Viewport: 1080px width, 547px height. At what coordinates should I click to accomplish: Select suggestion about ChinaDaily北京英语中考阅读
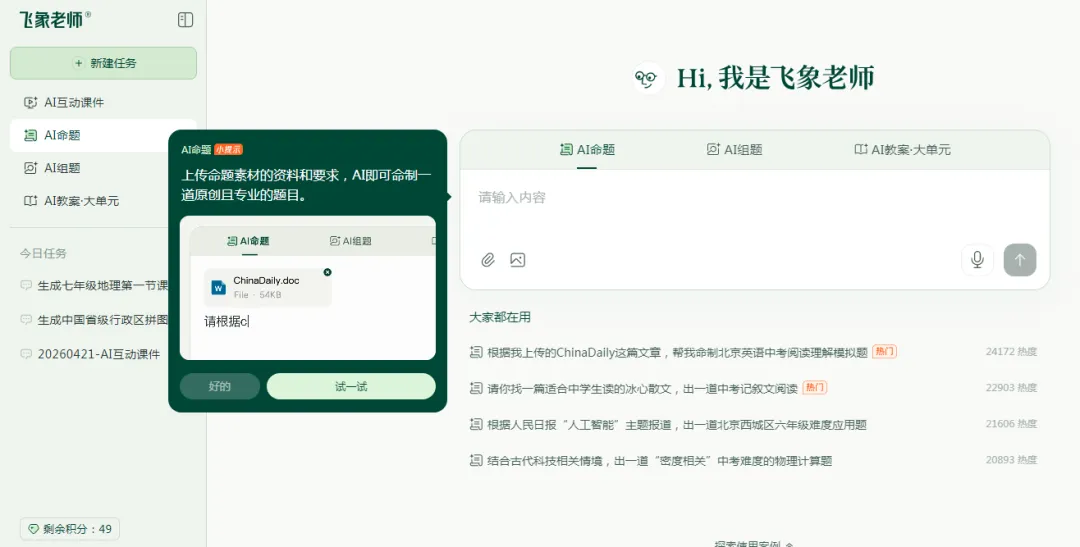click(677, 353)
